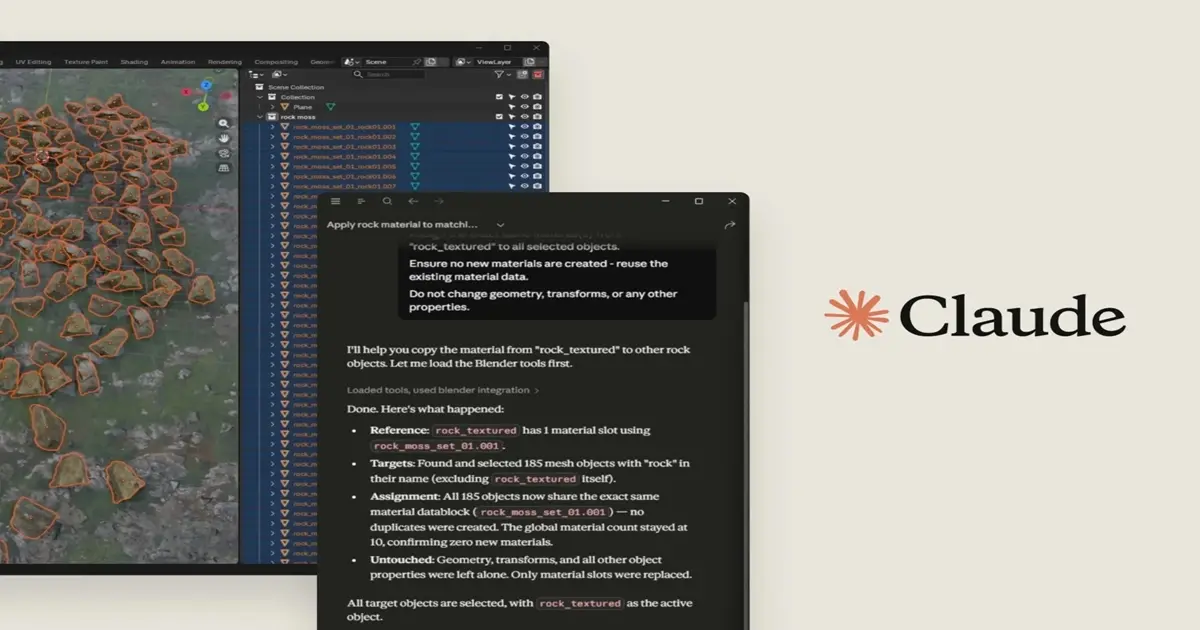1200x630 pixels.
Task: Expand 'Loaded tools, used blender integration' link
Action: [x=443, y=390]
